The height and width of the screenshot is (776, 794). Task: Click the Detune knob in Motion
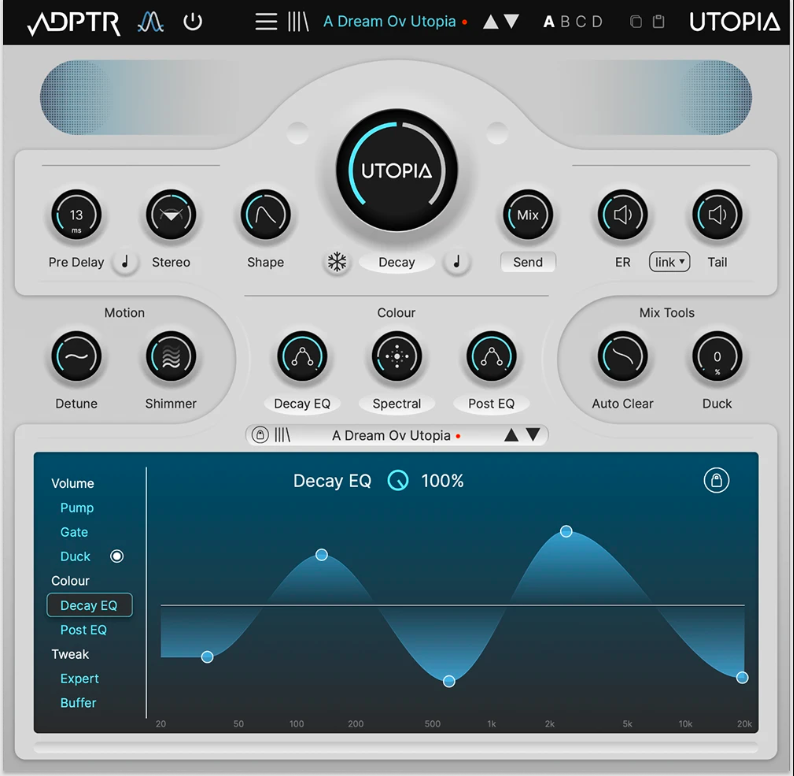[76, 357]
